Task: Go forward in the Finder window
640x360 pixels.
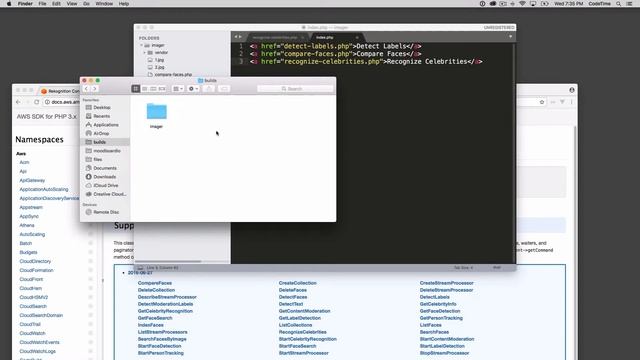Action: point(94,89)
